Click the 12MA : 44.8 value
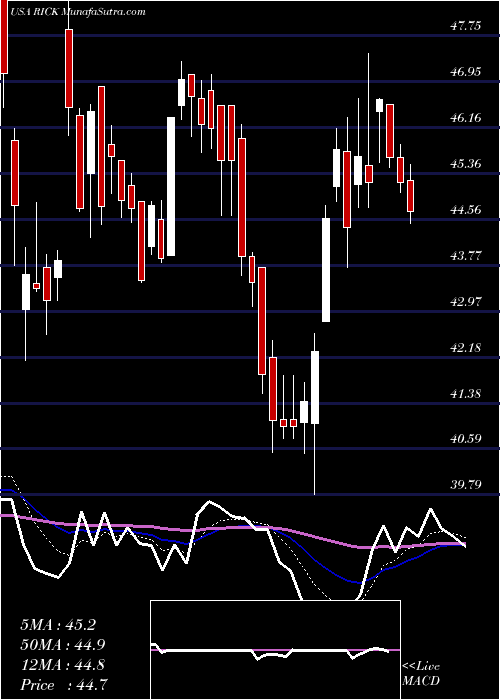Screen dimensions: 500x700 tap(63, 665)
